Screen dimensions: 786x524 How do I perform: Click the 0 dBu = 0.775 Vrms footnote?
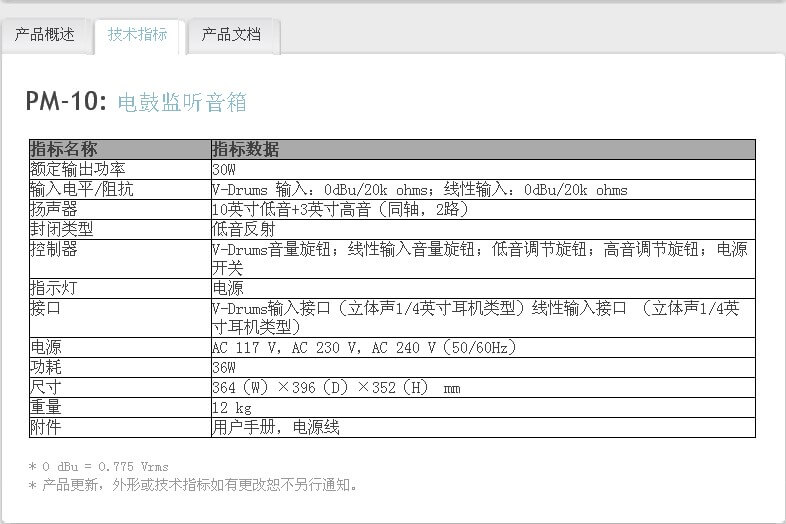[x=98, y=466]
